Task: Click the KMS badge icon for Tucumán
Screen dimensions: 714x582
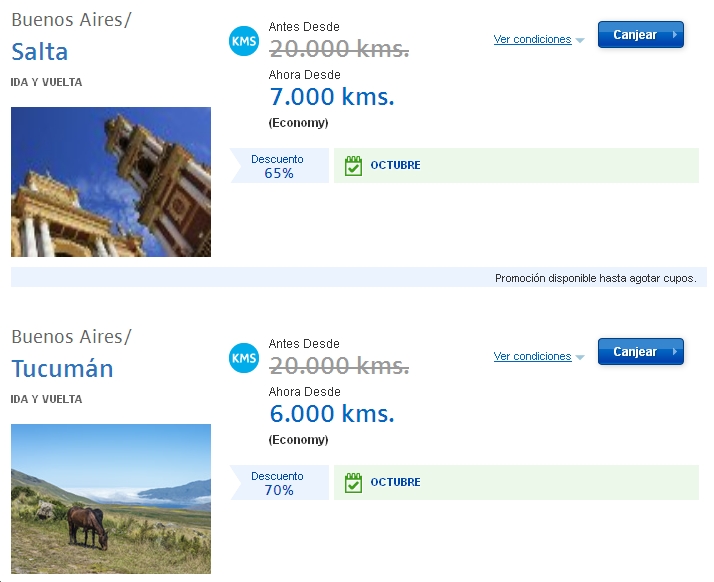Action: point(244,358)
